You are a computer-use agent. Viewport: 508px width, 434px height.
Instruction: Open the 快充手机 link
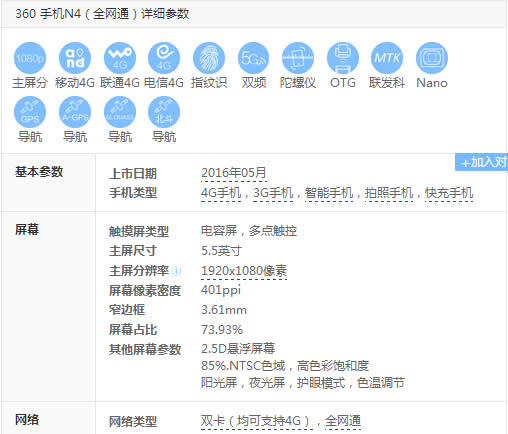(449, 193)
